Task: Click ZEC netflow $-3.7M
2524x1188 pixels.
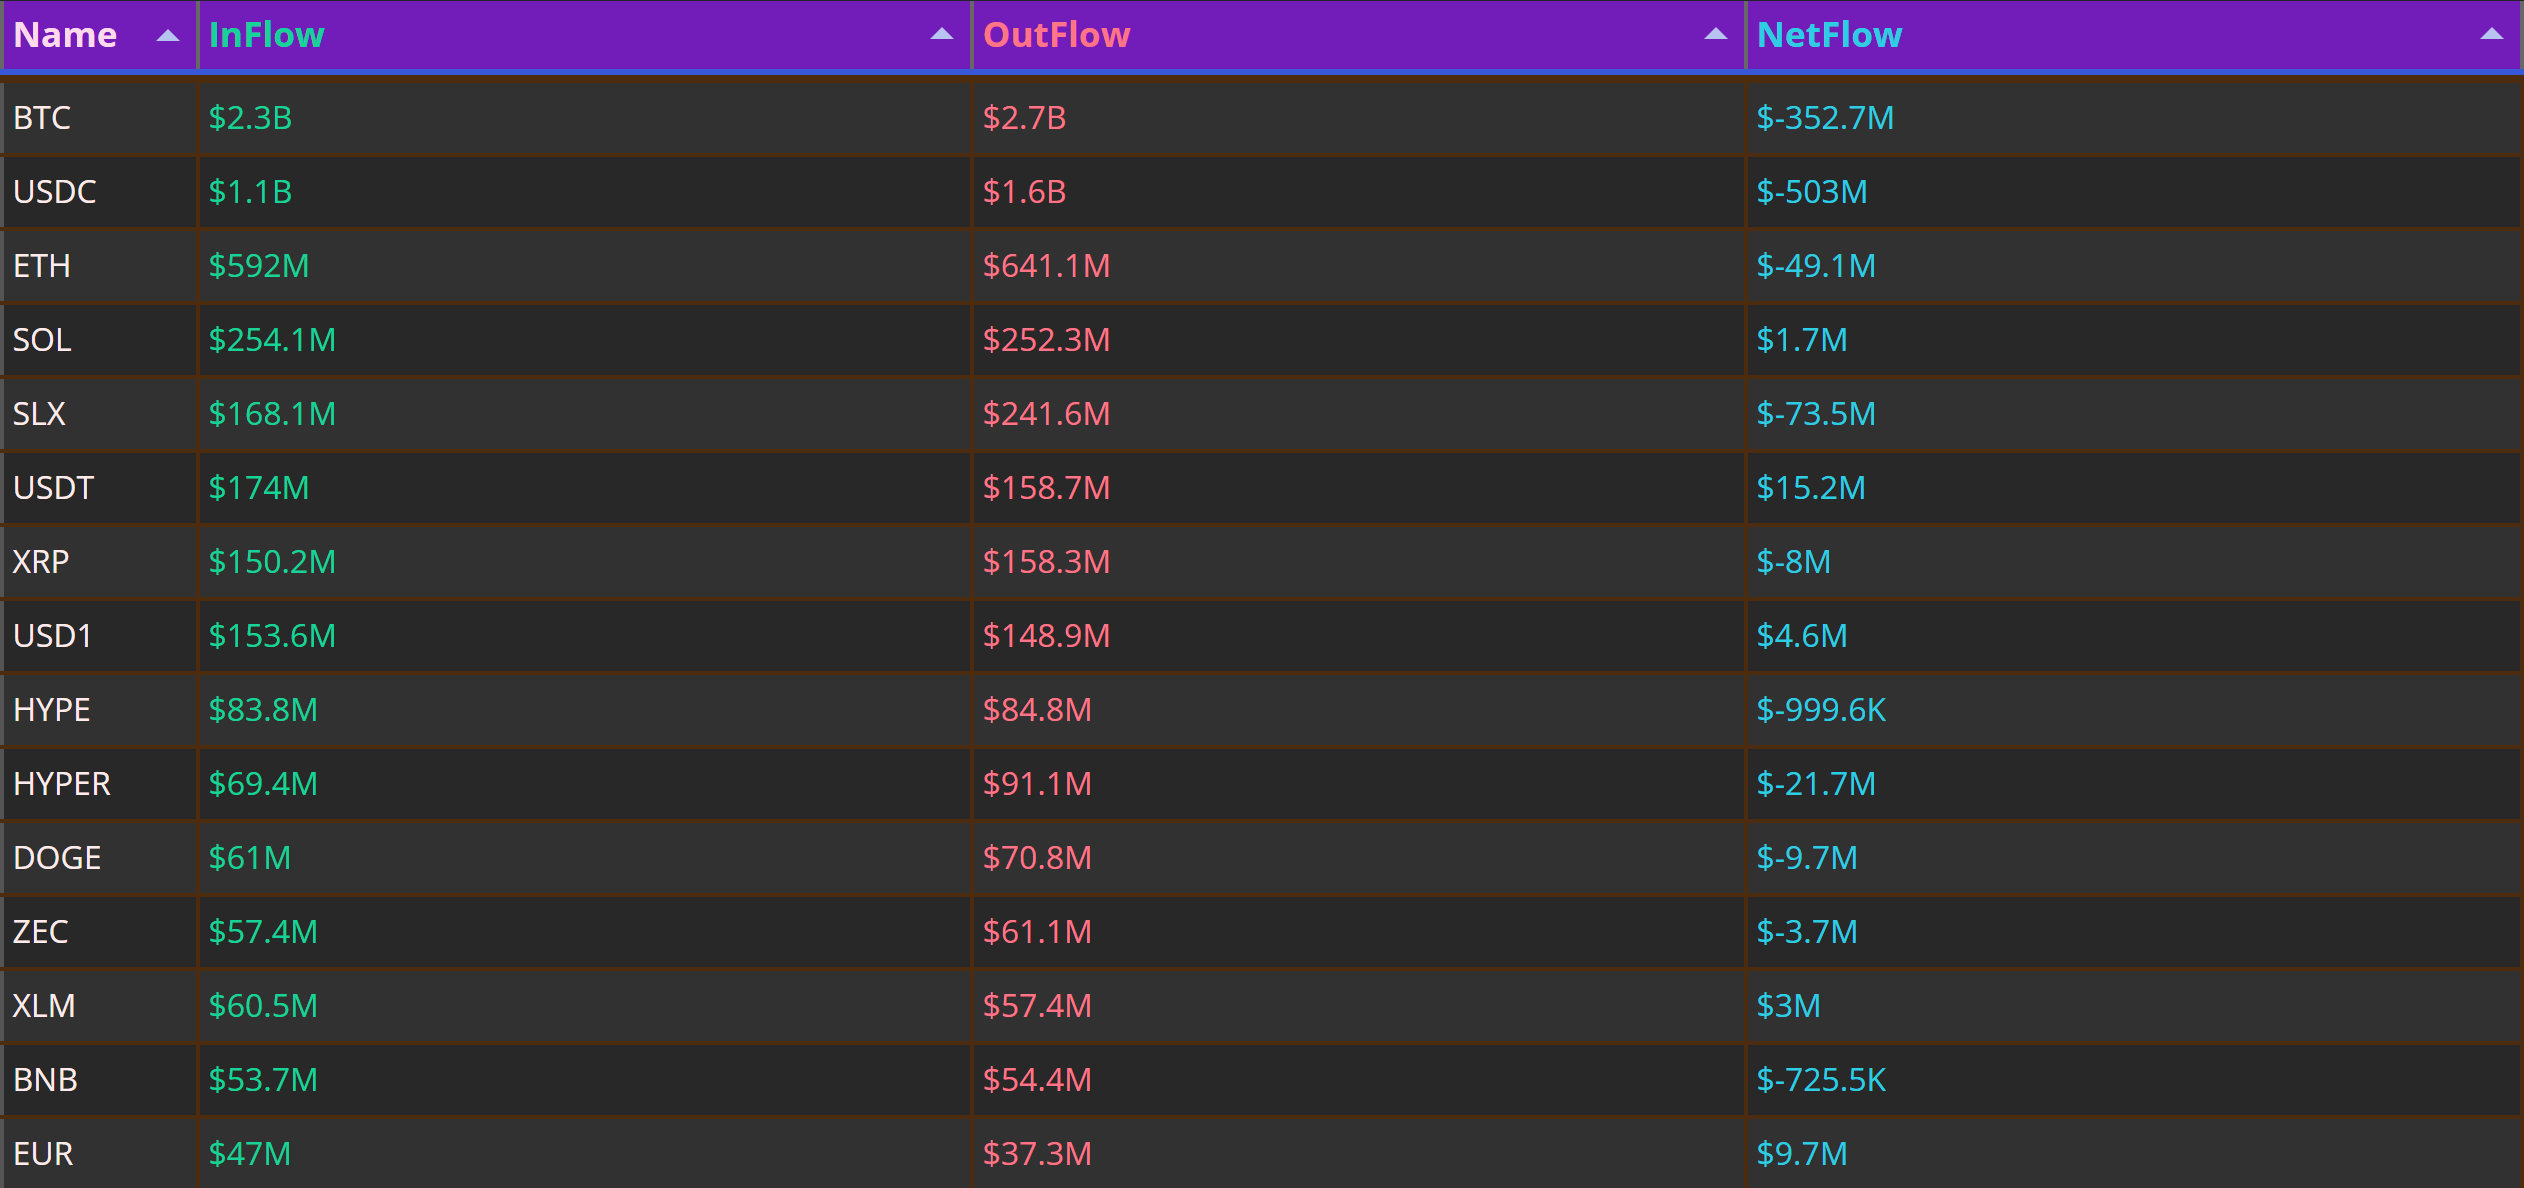Action: click(1807, 932)
